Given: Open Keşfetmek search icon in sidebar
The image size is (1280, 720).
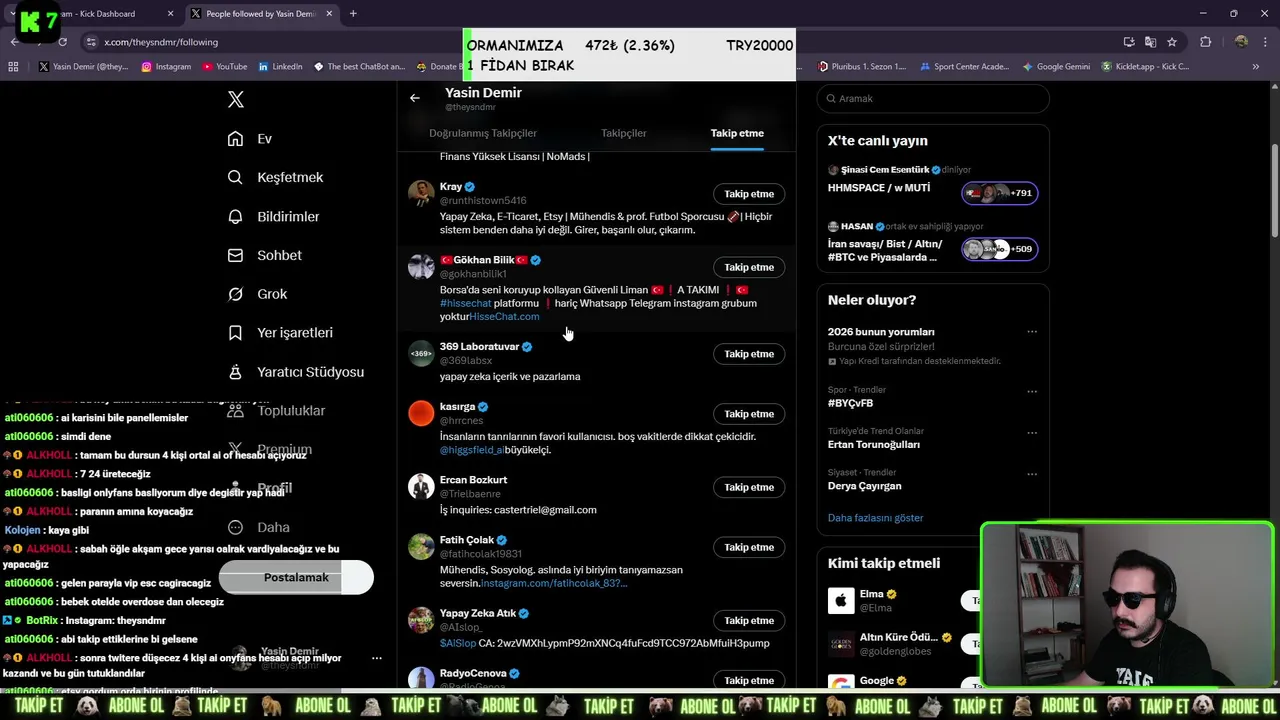Looking at the screenshot, I should (235, 177).
